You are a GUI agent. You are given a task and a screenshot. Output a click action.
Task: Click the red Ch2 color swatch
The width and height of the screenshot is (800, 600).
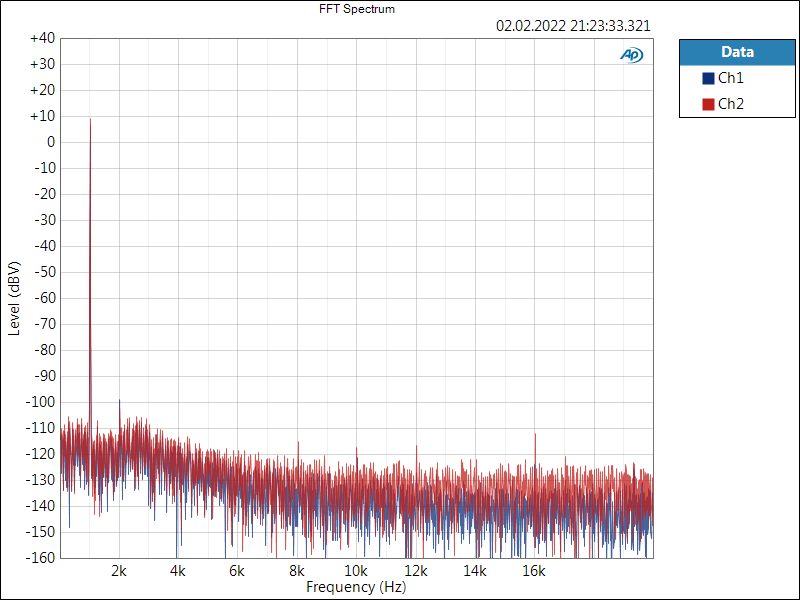pyautogui.click(x=708, y=104)
